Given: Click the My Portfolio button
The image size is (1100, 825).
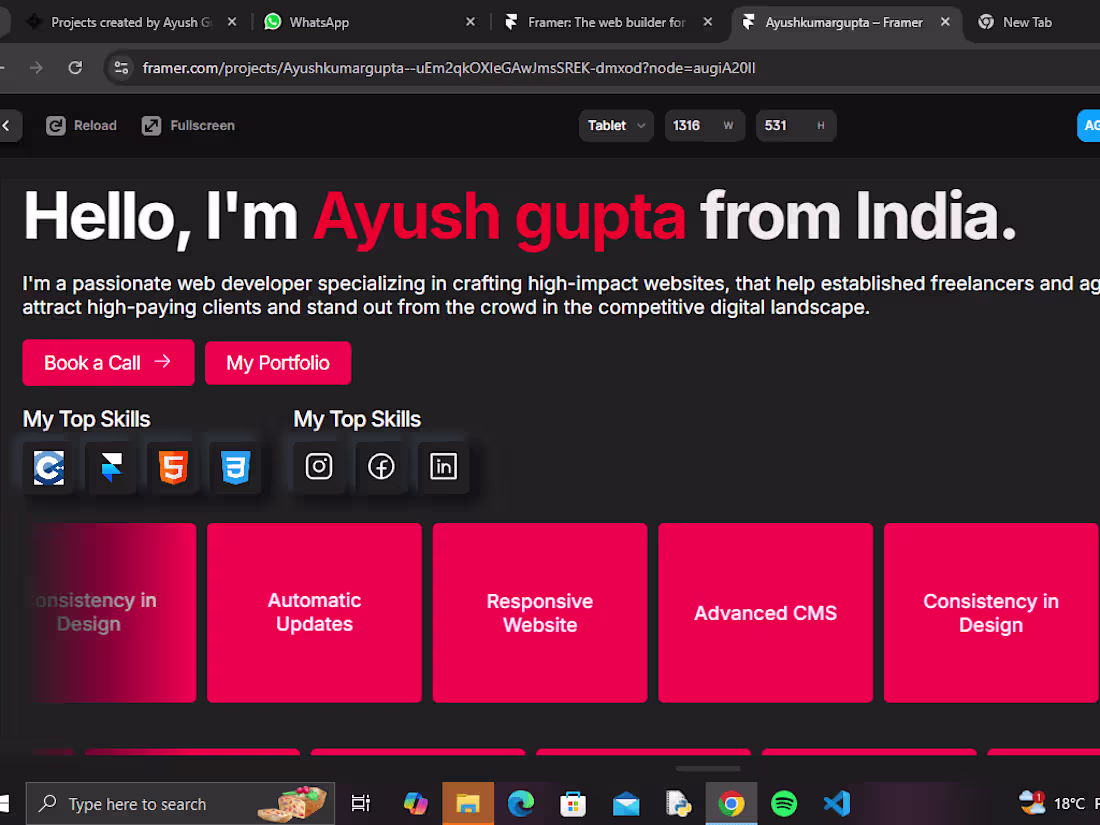Looking at the screenshot, I should [x=278, y=363].
